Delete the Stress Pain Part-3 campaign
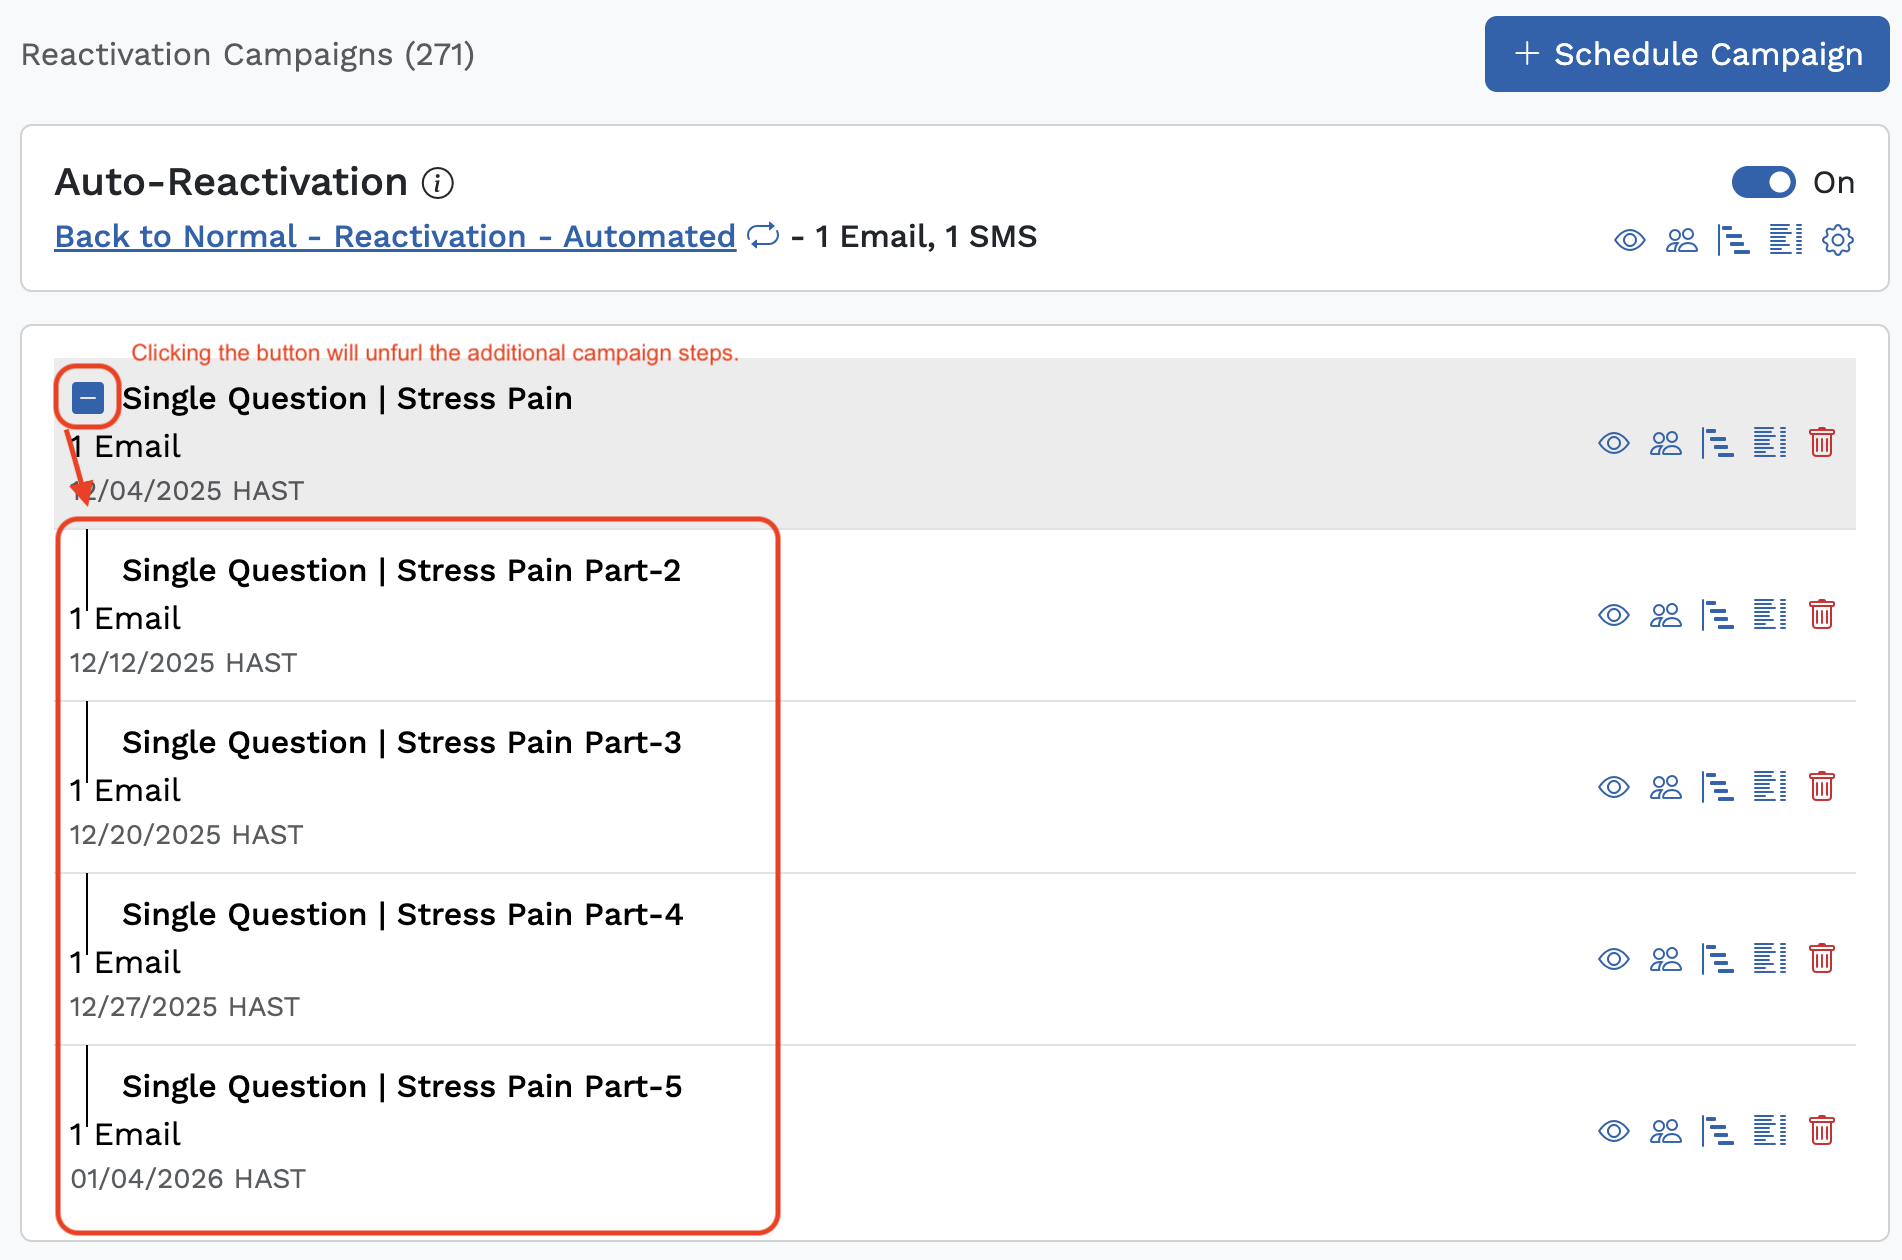Viewport: 1902px width, 1260px height. click(x=1822, y=787)
